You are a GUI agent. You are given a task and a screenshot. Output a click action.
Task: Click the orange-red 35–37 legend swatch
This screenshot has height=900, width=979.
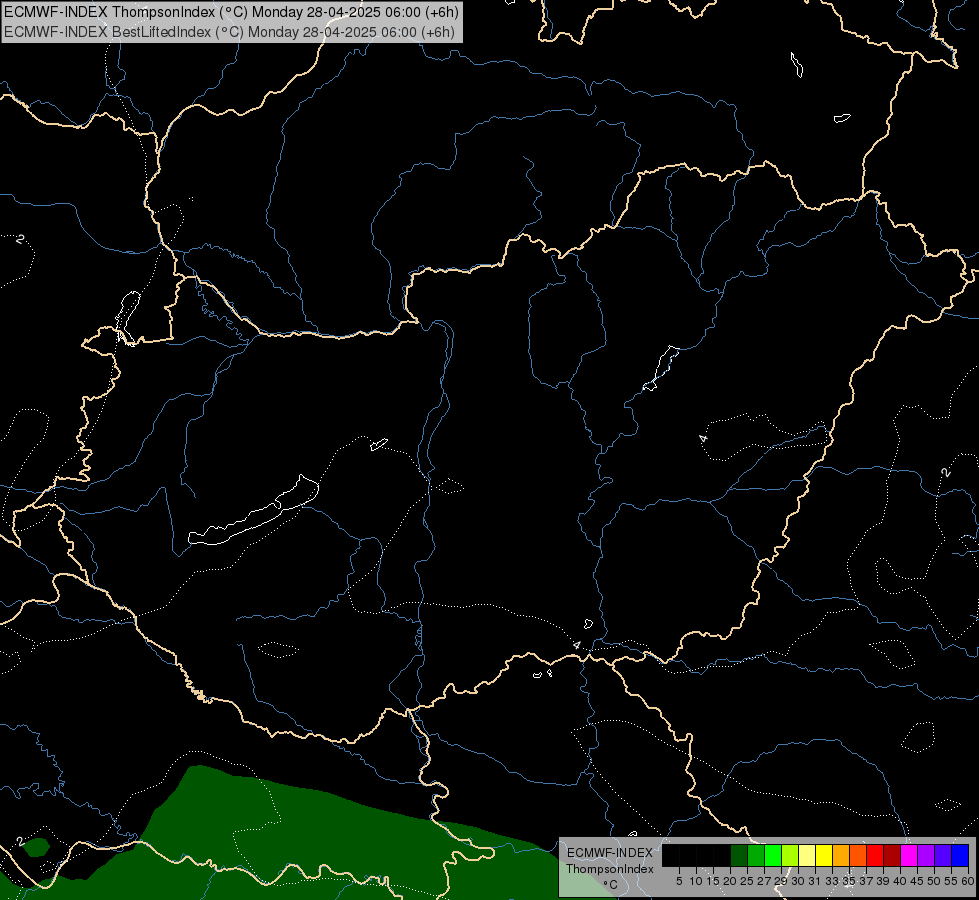tap(858, 855)
